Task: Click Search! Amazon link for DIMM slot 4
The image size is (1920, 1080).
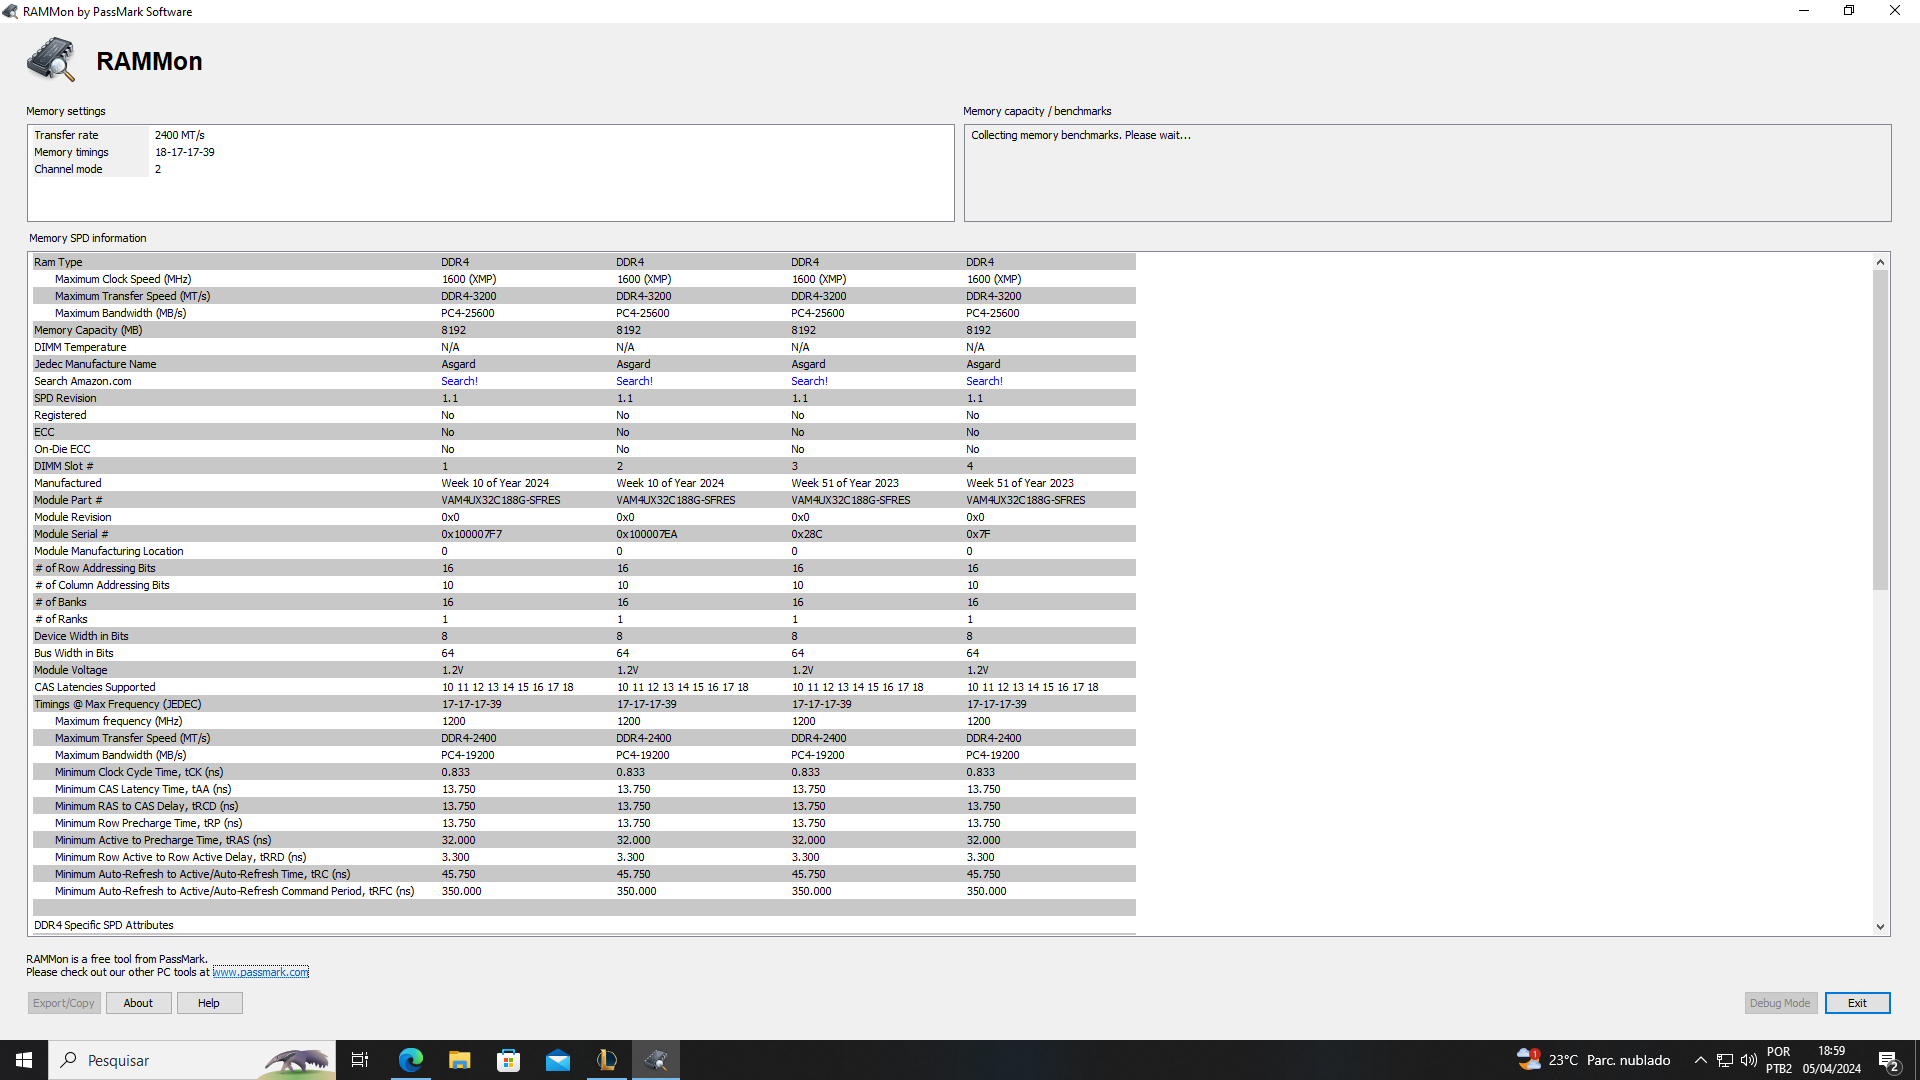Action: coord(984,381)
